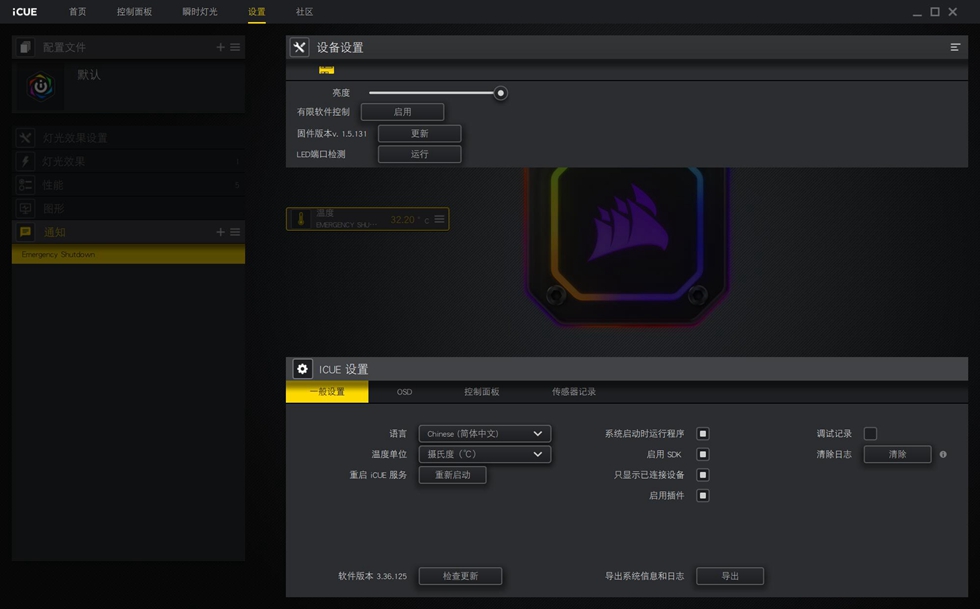Select the 默认 profile icon
Screen dimensions: 980x609
click(x=40, y=87)
